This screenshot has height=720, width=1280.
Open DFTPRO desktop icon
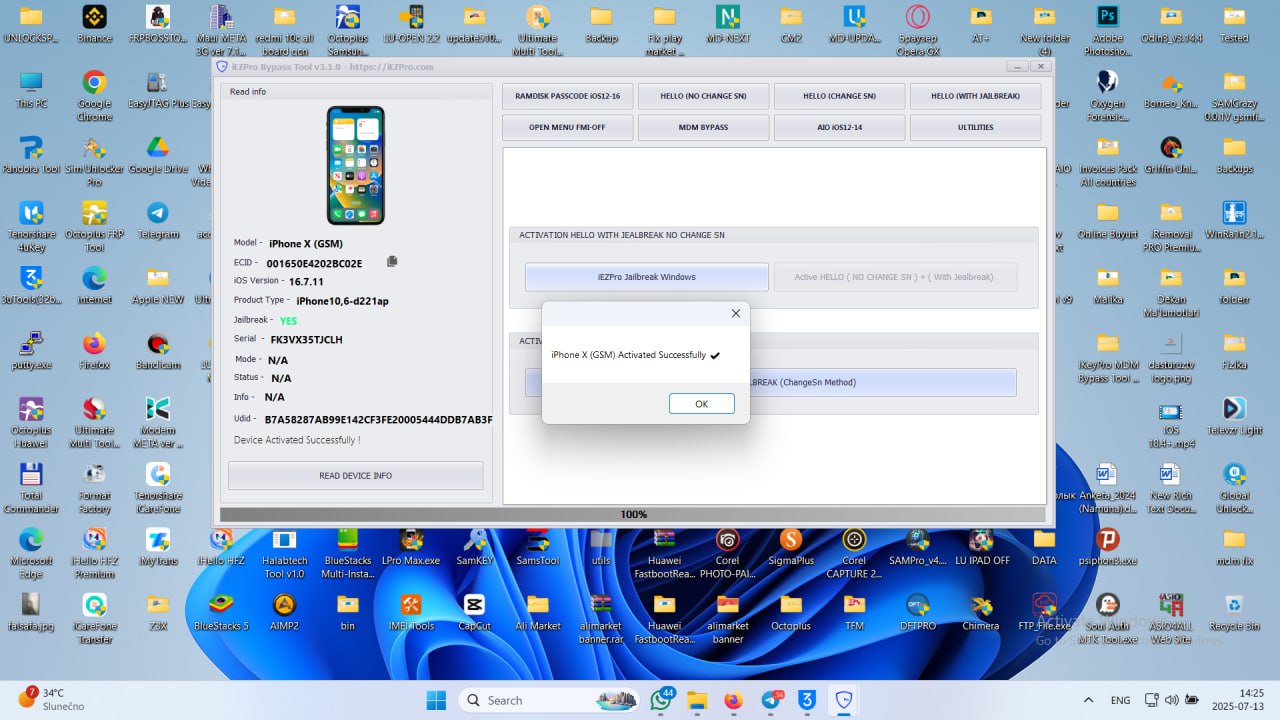click(917, 611)
